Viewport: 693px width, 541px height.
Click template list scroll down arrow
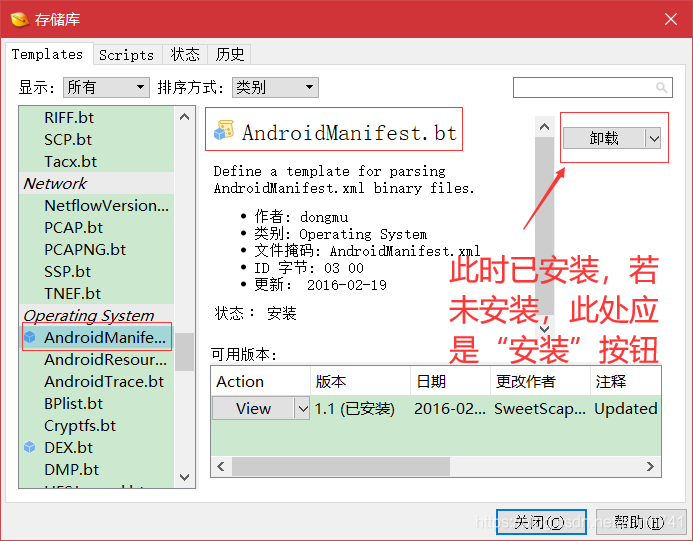[x=185, y=477]
